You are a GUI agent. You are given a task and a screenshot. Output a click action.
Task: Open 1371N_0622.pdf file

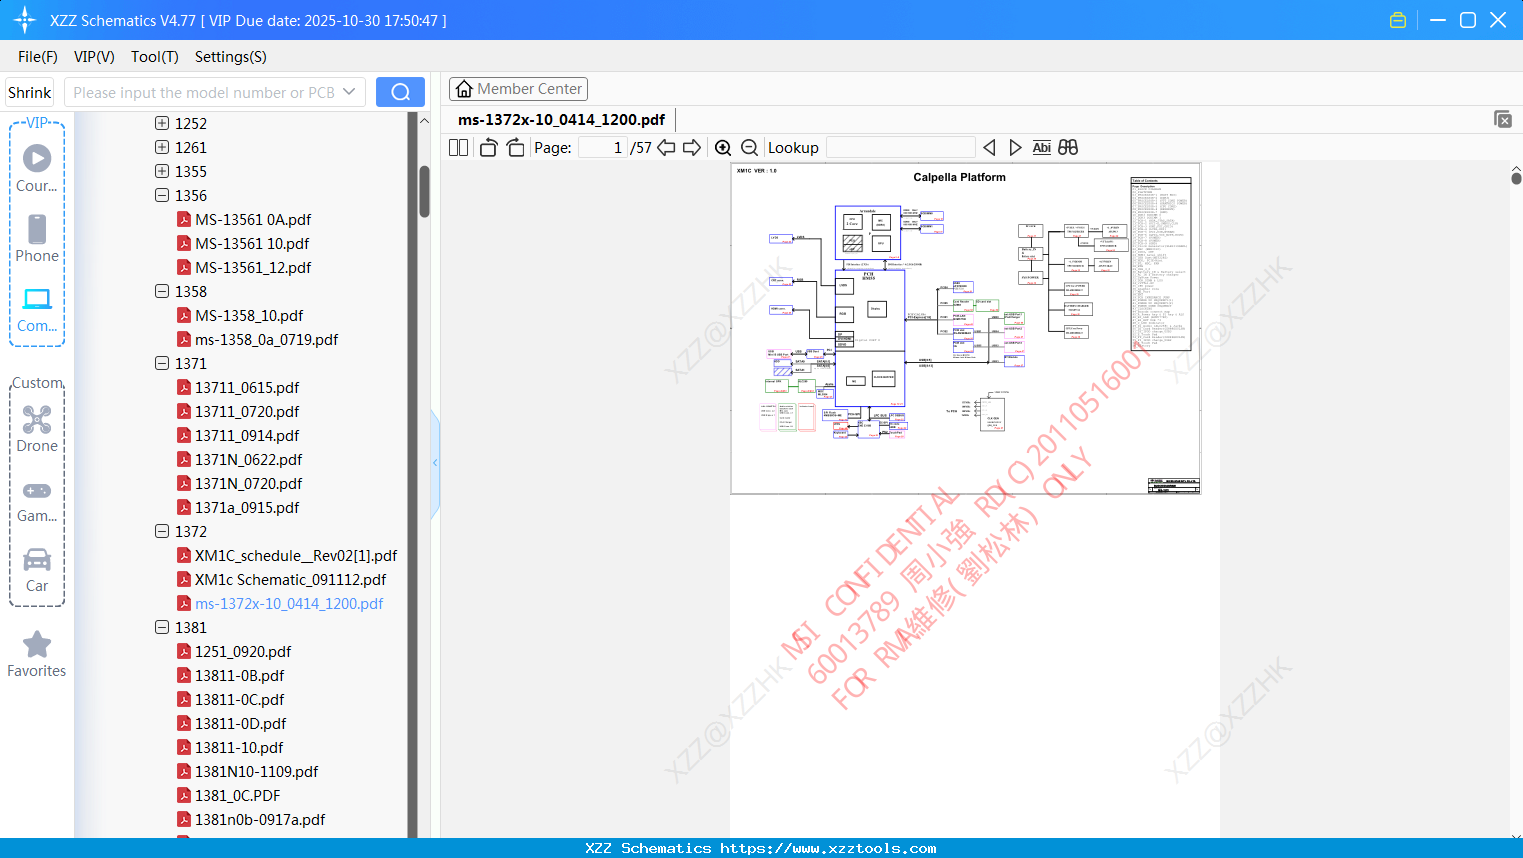coord(248,459)
